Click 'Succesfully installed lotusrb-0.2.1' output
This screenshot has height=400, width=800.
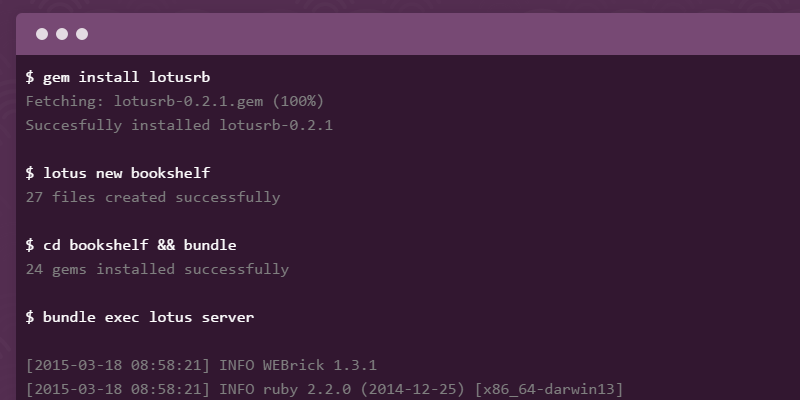click(x=178, y=125)
